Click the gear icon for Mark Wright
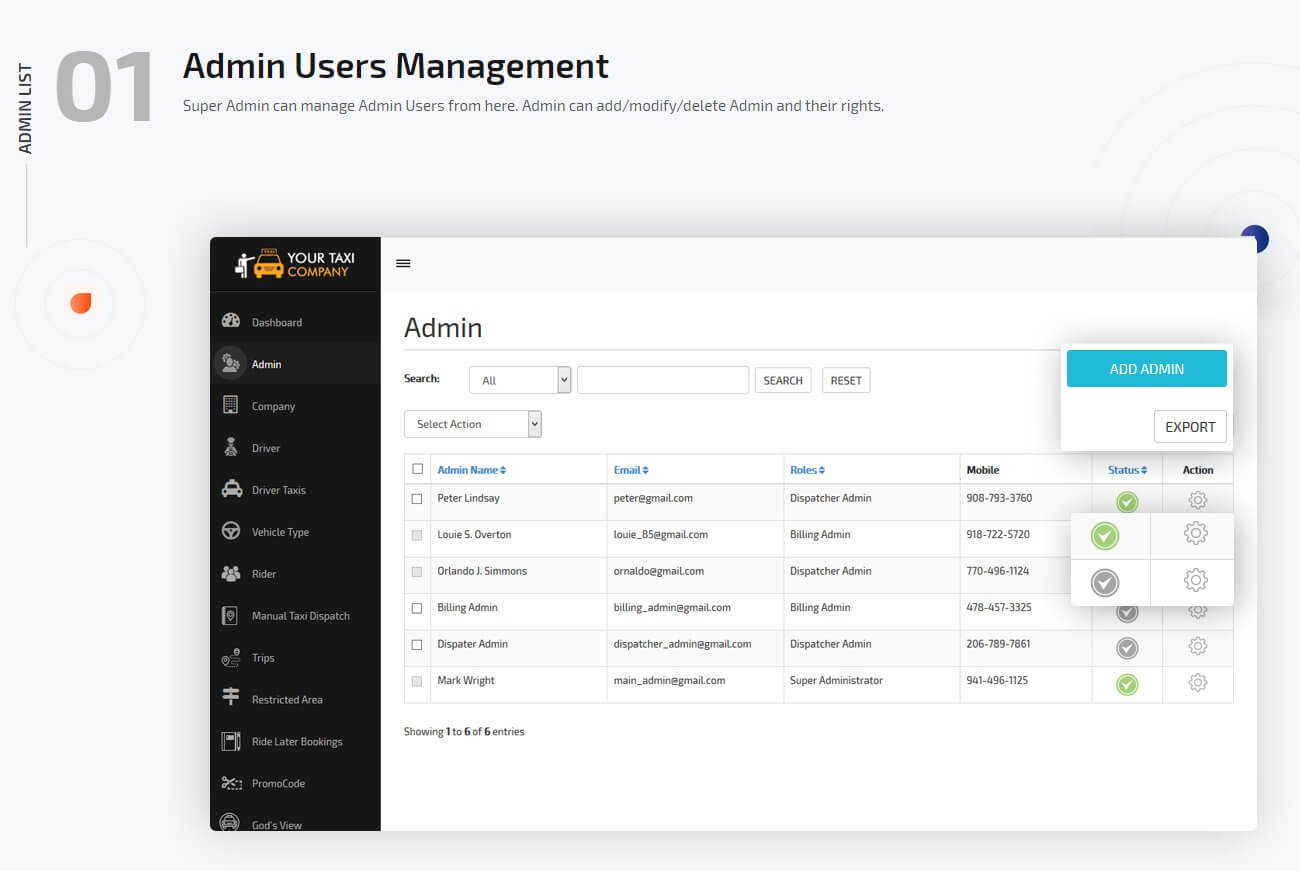1300x871 pixels. [x=1197, y=684]
